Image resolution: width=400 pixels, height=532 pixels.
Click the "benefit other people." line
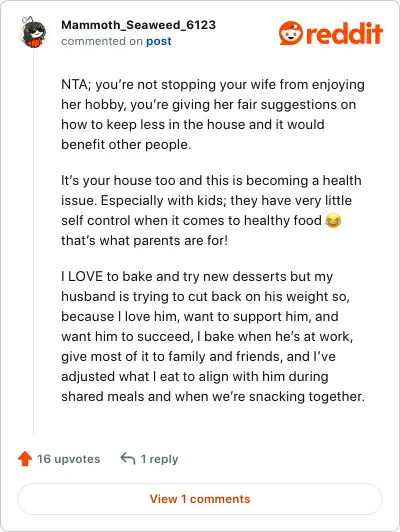(x=126, y=145)
